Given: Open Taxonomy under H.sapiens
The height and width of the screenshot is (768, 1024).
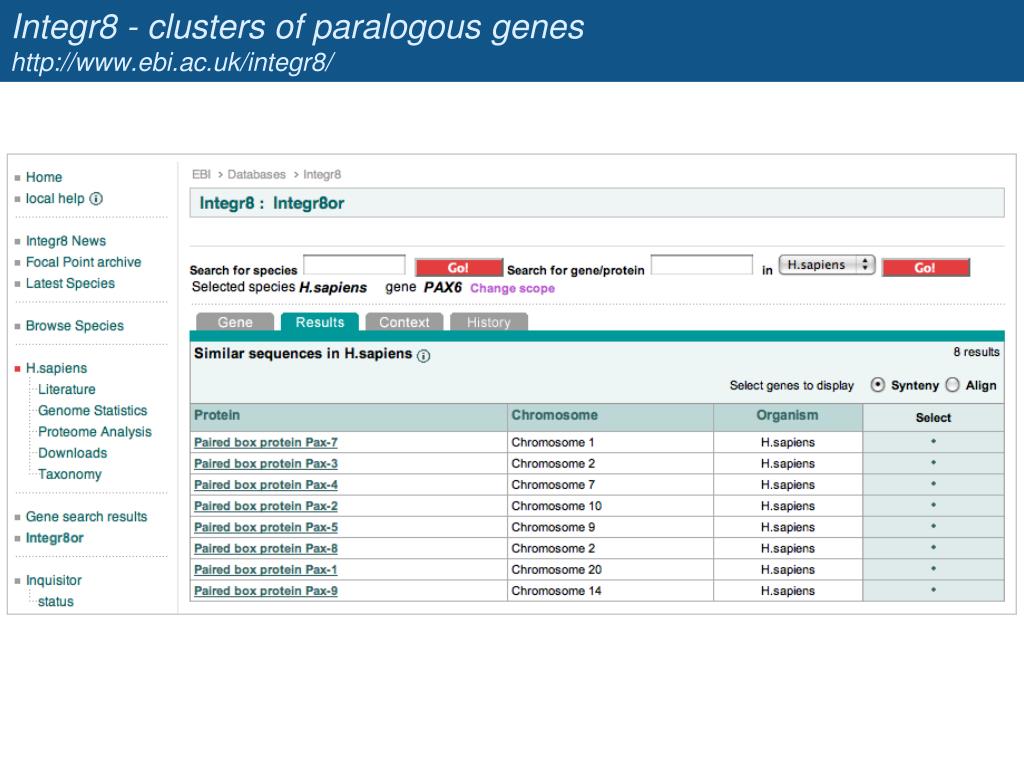Looking at the screenshot, I should click(70, 474).
